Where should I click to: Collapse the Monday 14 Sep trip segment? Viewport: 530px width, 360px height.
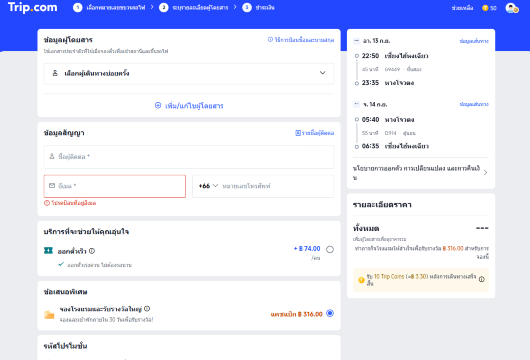[x=356, y=104]
